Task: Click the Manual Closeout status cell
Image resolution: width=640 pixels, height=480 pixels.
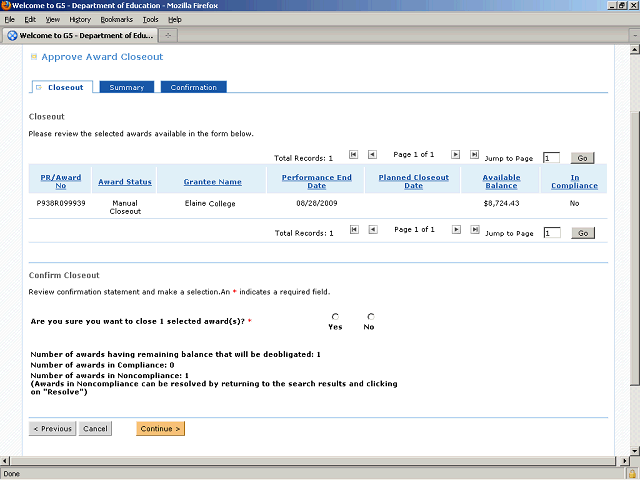Action: pos(125,207)
